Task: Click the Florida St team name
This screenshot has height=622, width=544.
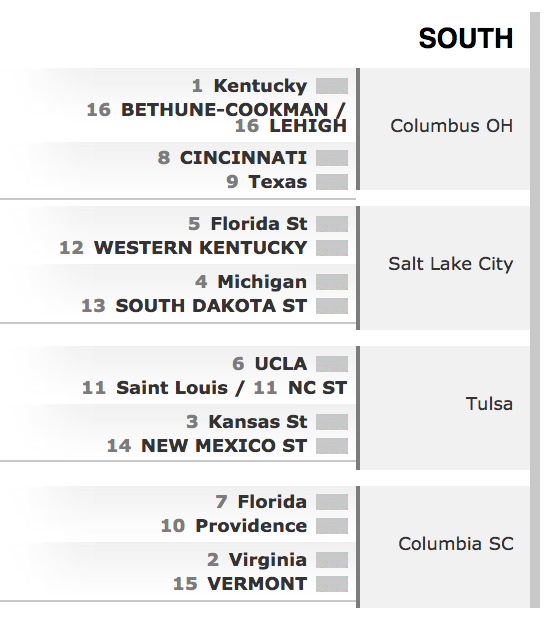Action: [x=259, y=224]
